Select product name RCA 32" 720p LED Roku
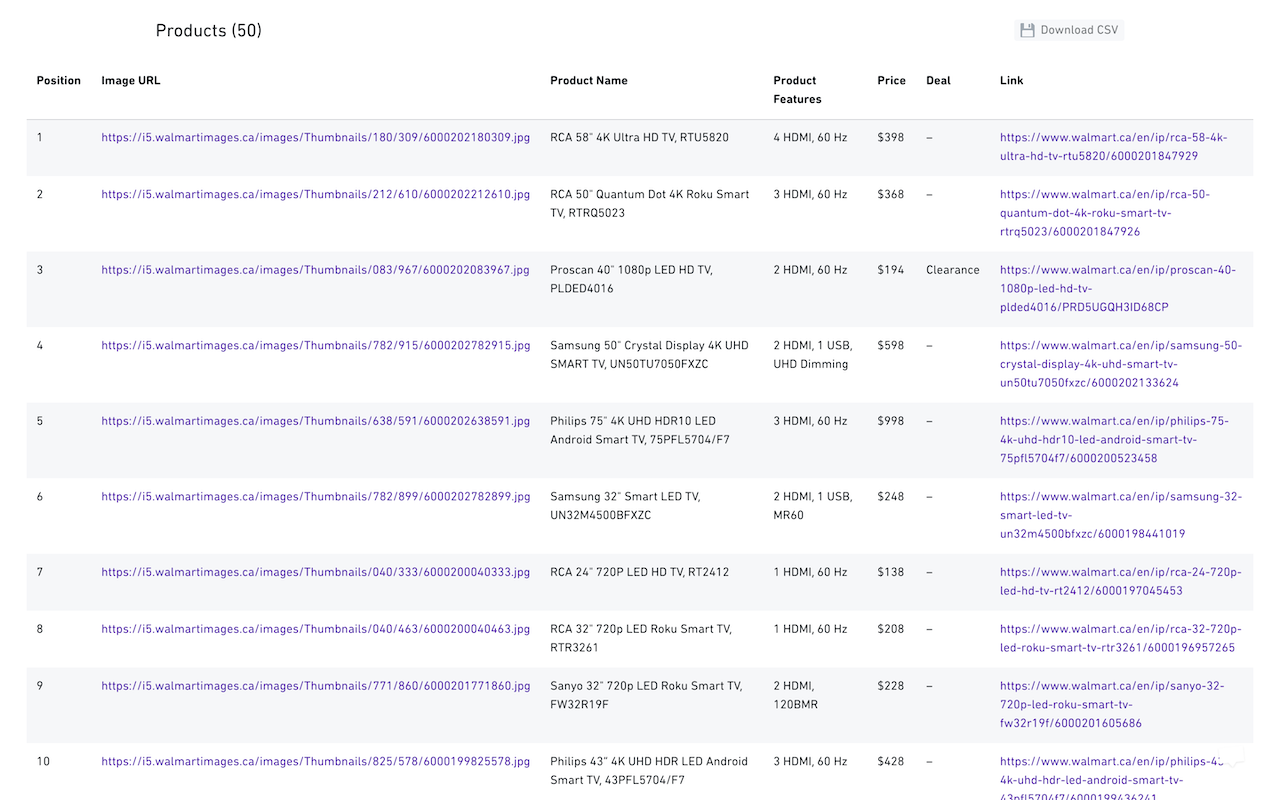The height and width of the screenshot is (800, 1280). 641,638
